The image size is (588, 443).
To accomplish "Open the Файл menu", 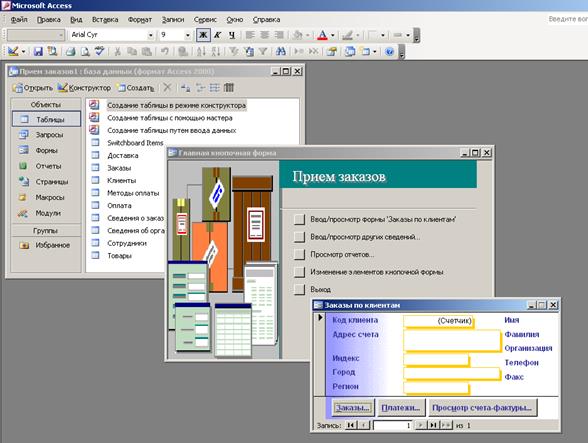I will [19, 20].
